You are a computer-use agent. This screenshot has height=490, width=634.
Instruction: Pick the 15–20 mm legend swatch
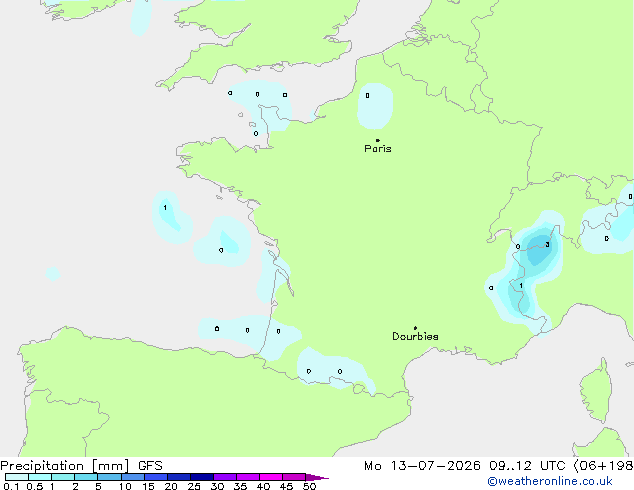click(x=156, y=477)
